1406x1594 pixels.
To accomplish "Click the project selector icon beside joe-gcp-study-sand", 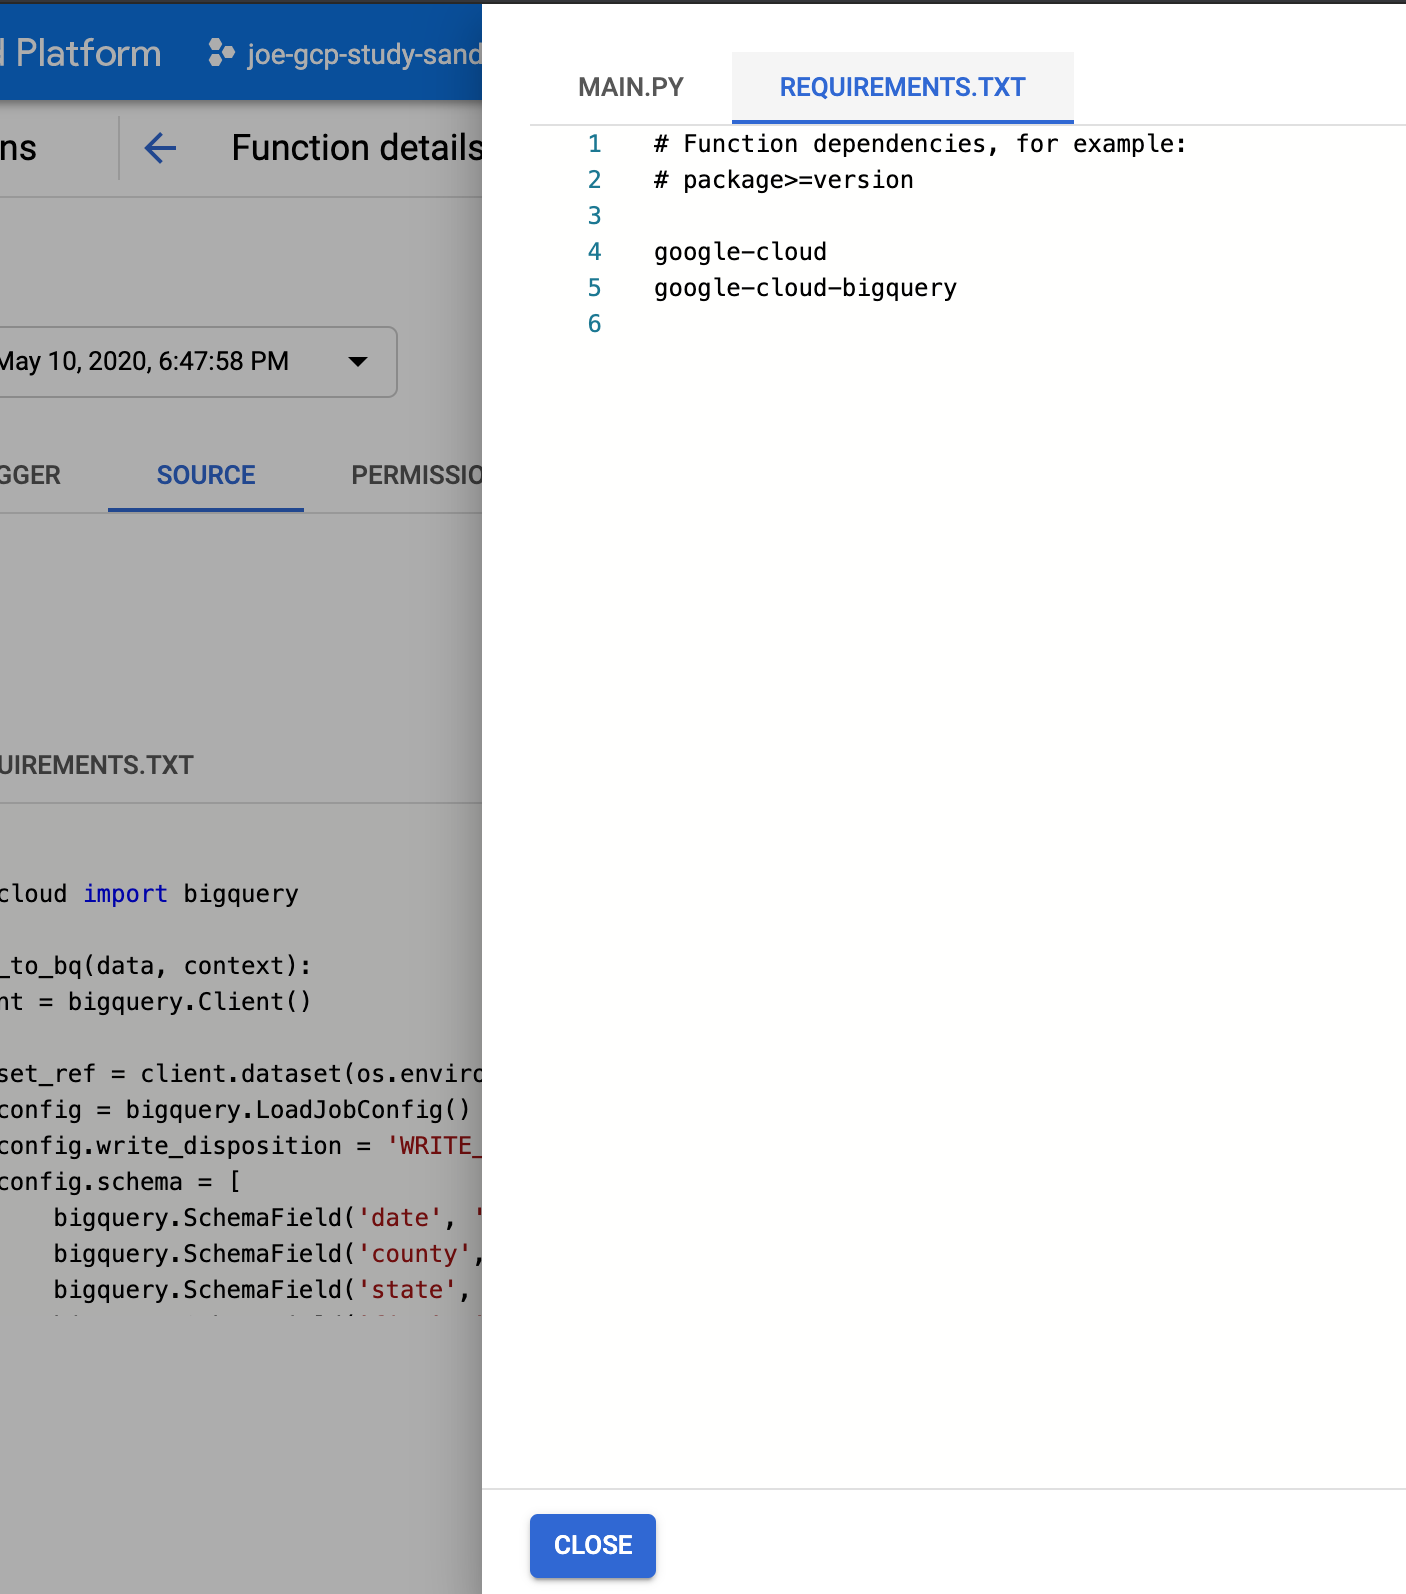I will pyautogui.click(x=221, y=53).
